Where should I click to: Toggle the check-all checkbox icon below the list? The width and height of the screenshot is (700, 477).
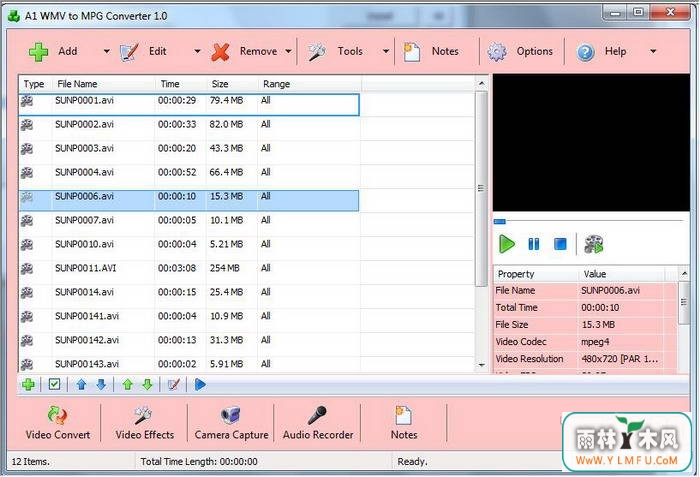coord(54,384)
